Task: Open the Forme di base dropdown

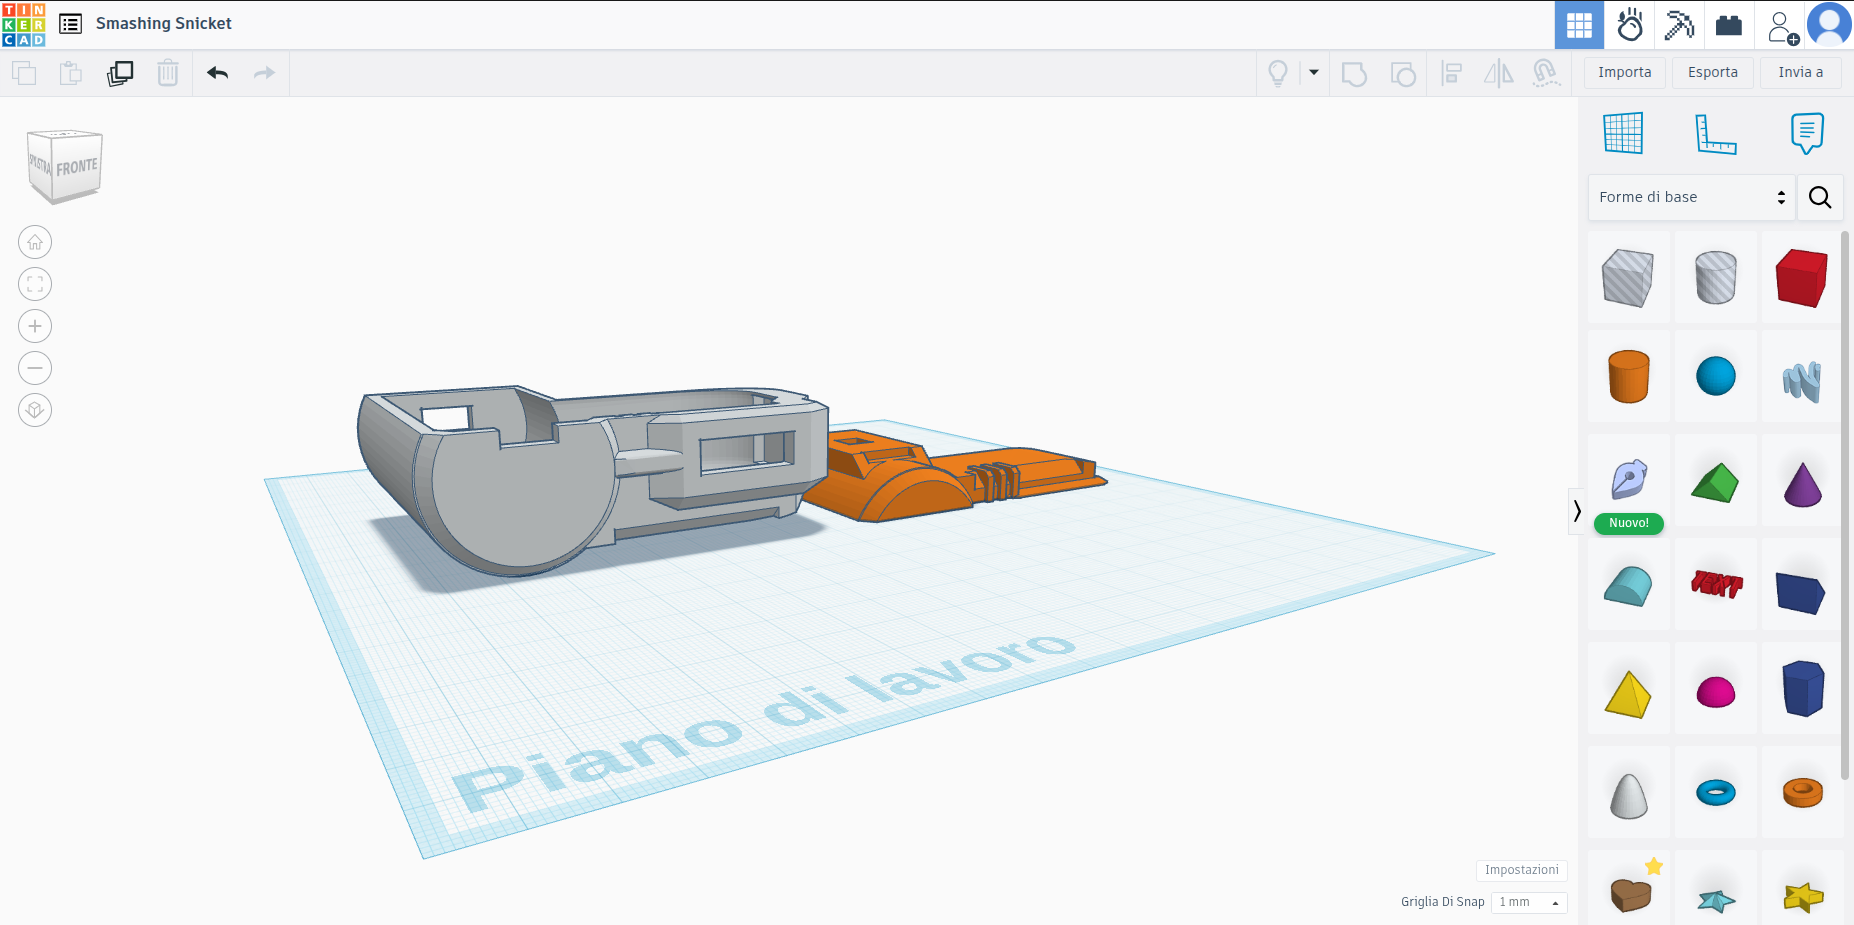Action: 1692,198
